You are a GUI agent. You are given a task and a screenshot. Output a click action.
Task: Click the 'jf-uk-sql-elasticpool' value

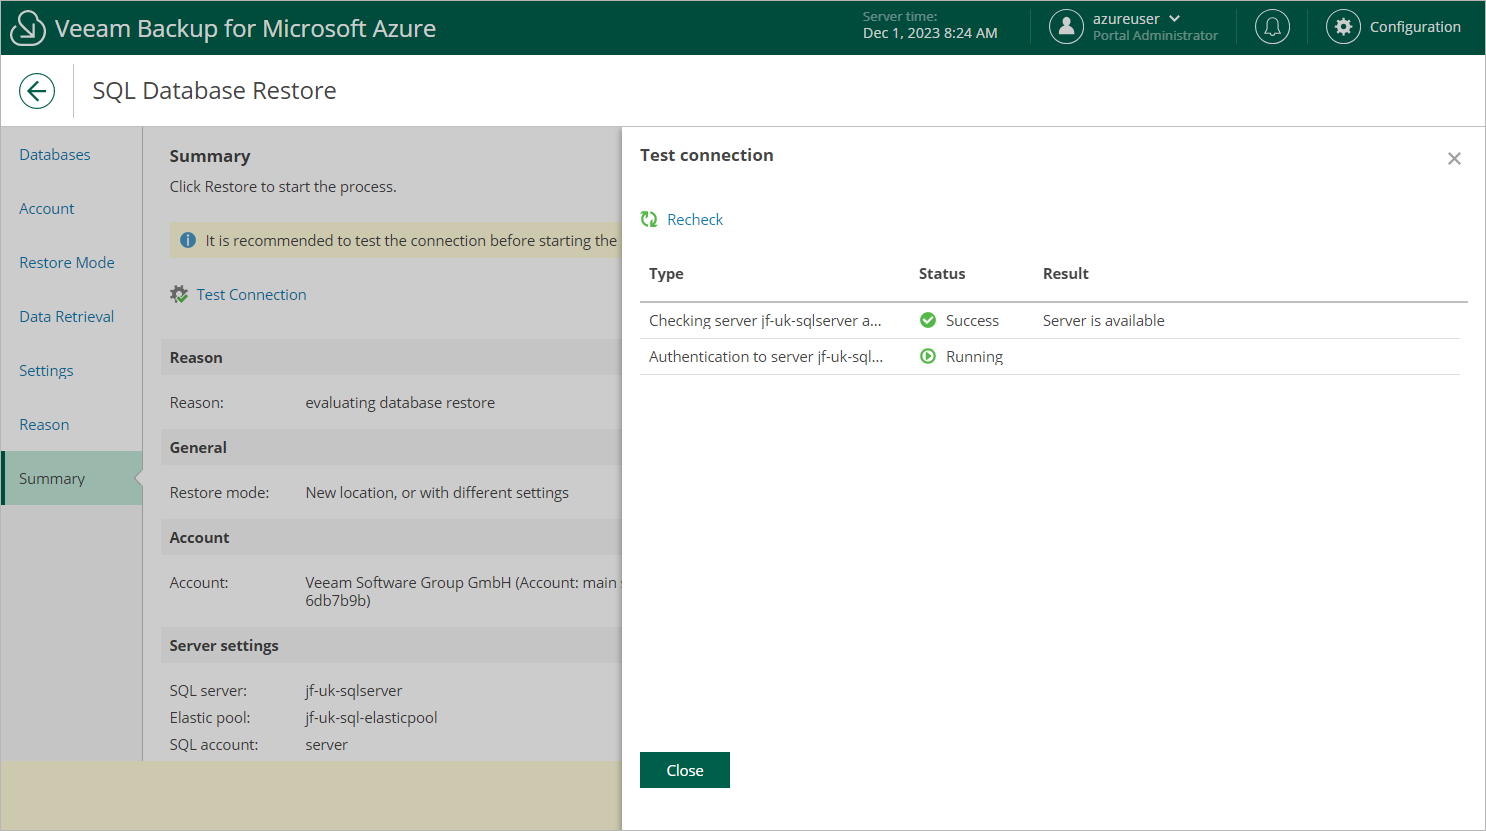click(x=371, y=718)
